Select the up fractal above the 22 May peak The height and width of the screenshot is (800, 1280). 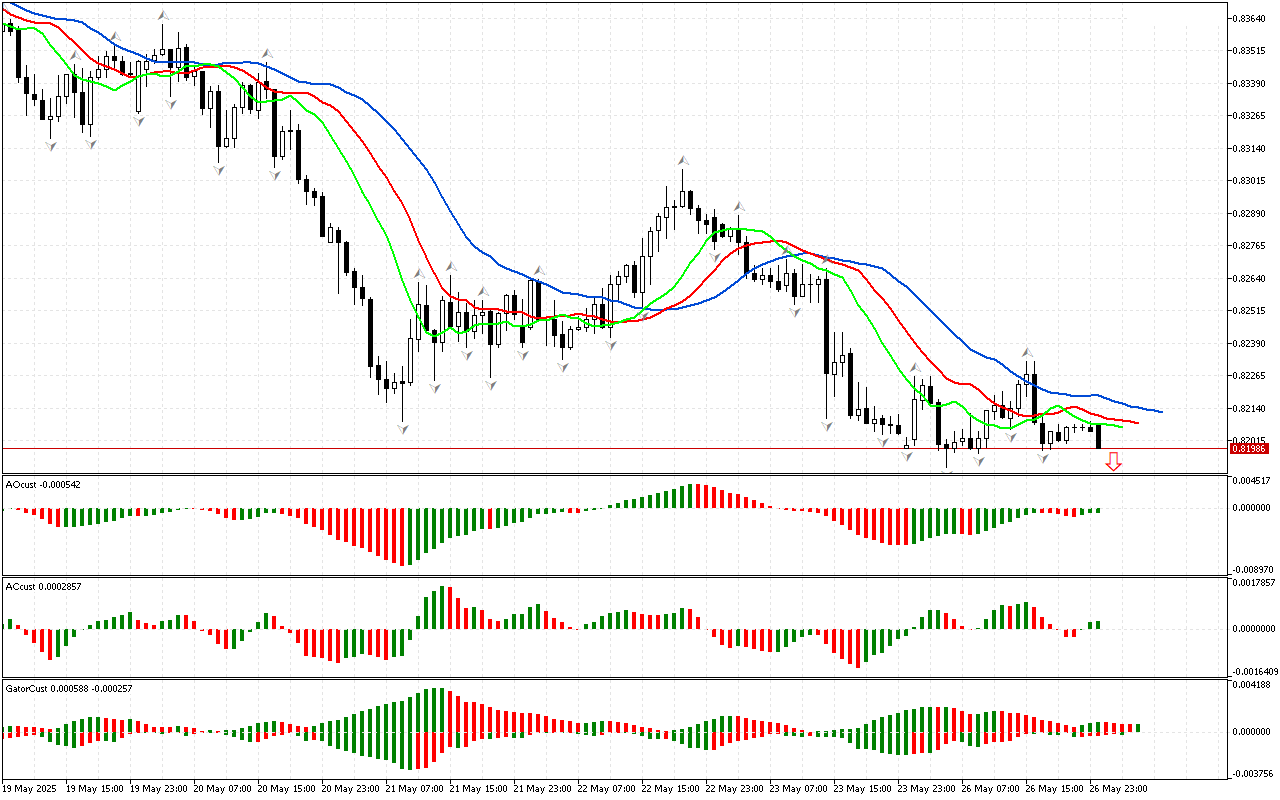pyautogui.click(x=683, y=160)
